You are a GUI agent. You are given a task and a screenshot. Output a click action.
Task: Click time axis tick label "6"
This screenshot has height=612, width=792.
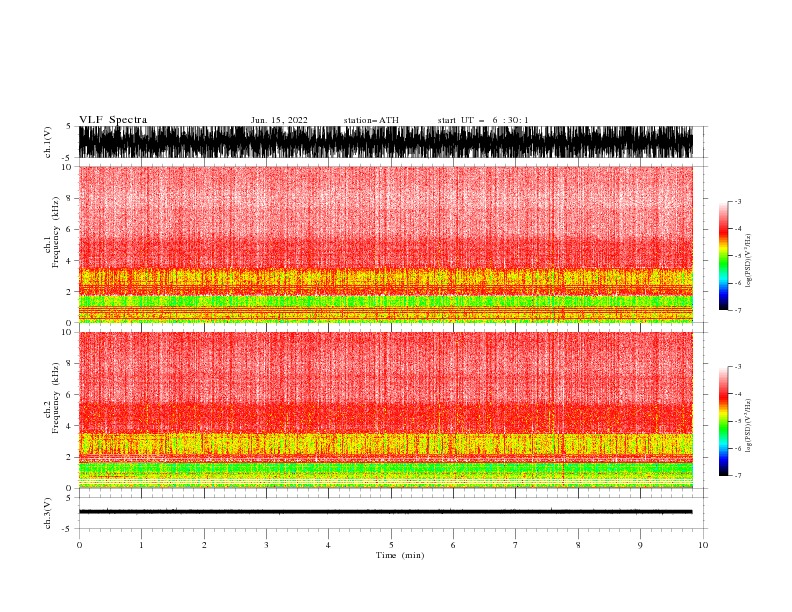coord(453,545)
